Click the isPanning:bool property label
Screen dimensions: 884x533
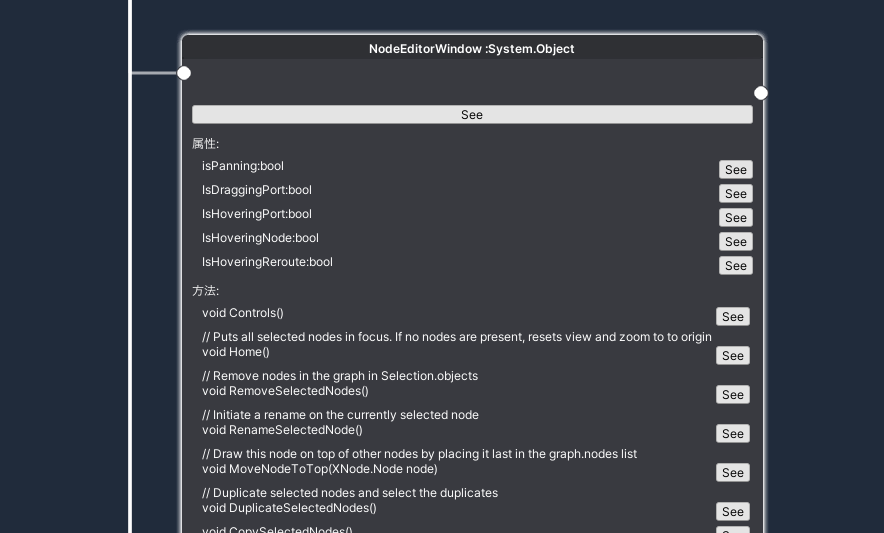click(243, 166)
